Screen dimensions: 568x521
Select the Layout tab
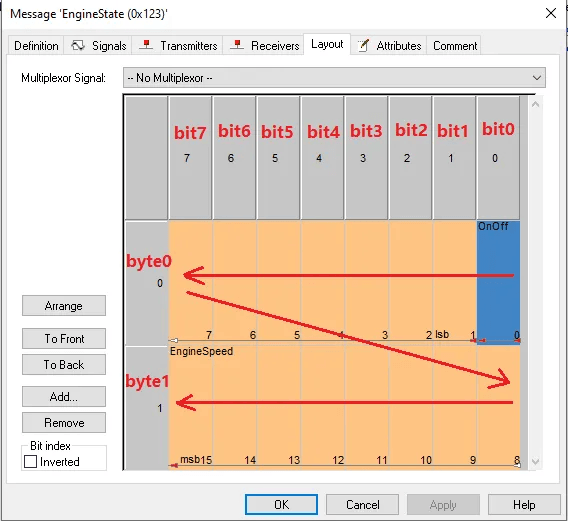pyautogui.click(x=327, y=44)
